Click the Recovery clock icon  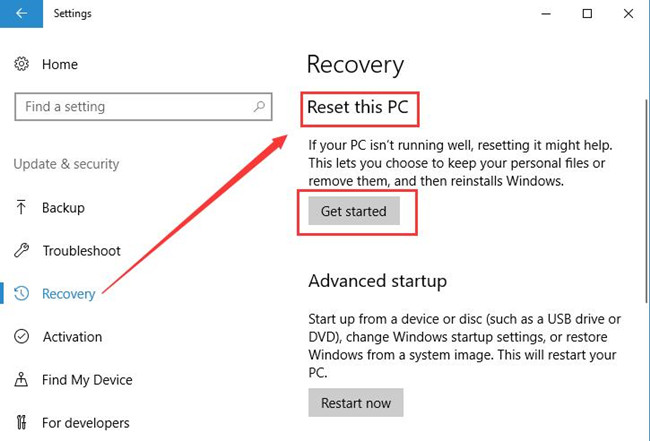point(22,293)
